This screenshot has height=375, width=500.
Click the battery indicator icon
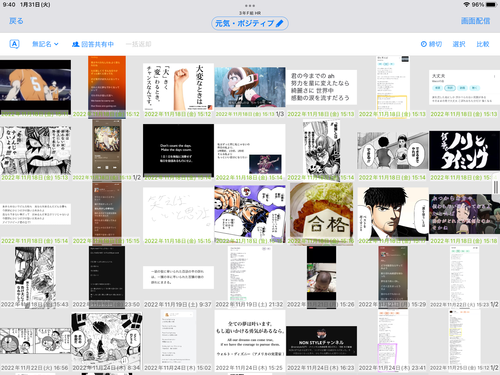pyautogui.click(x=491, y=5)
